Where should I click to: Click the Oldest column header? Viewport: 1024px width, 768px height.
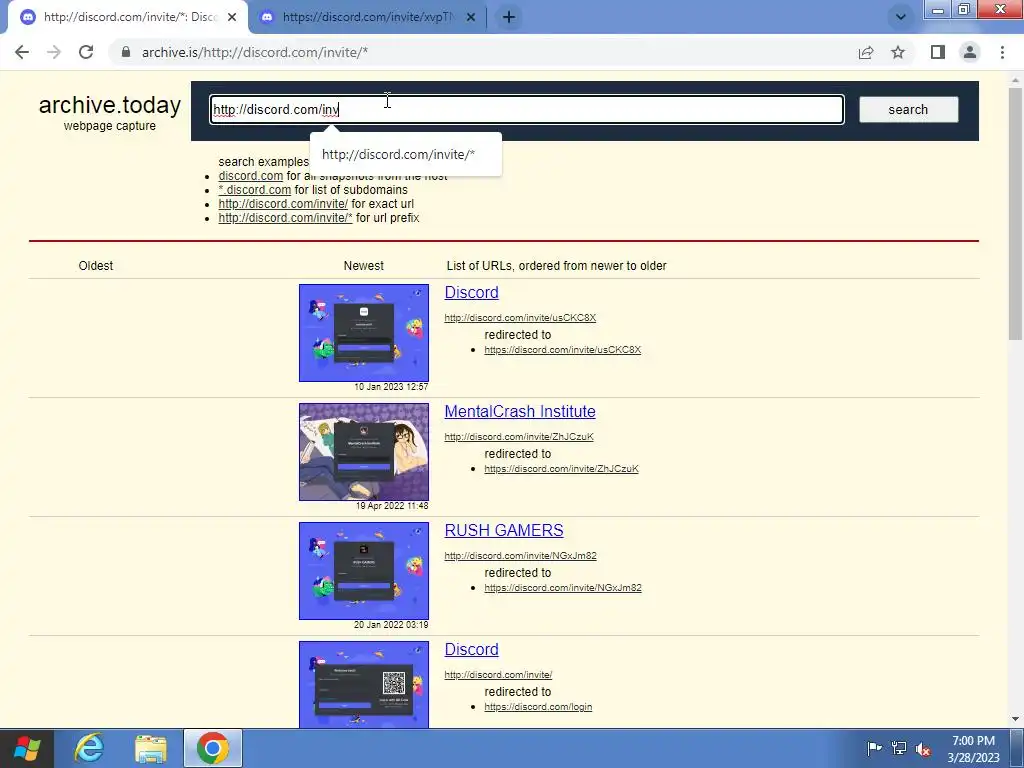[x=95, y=266]
